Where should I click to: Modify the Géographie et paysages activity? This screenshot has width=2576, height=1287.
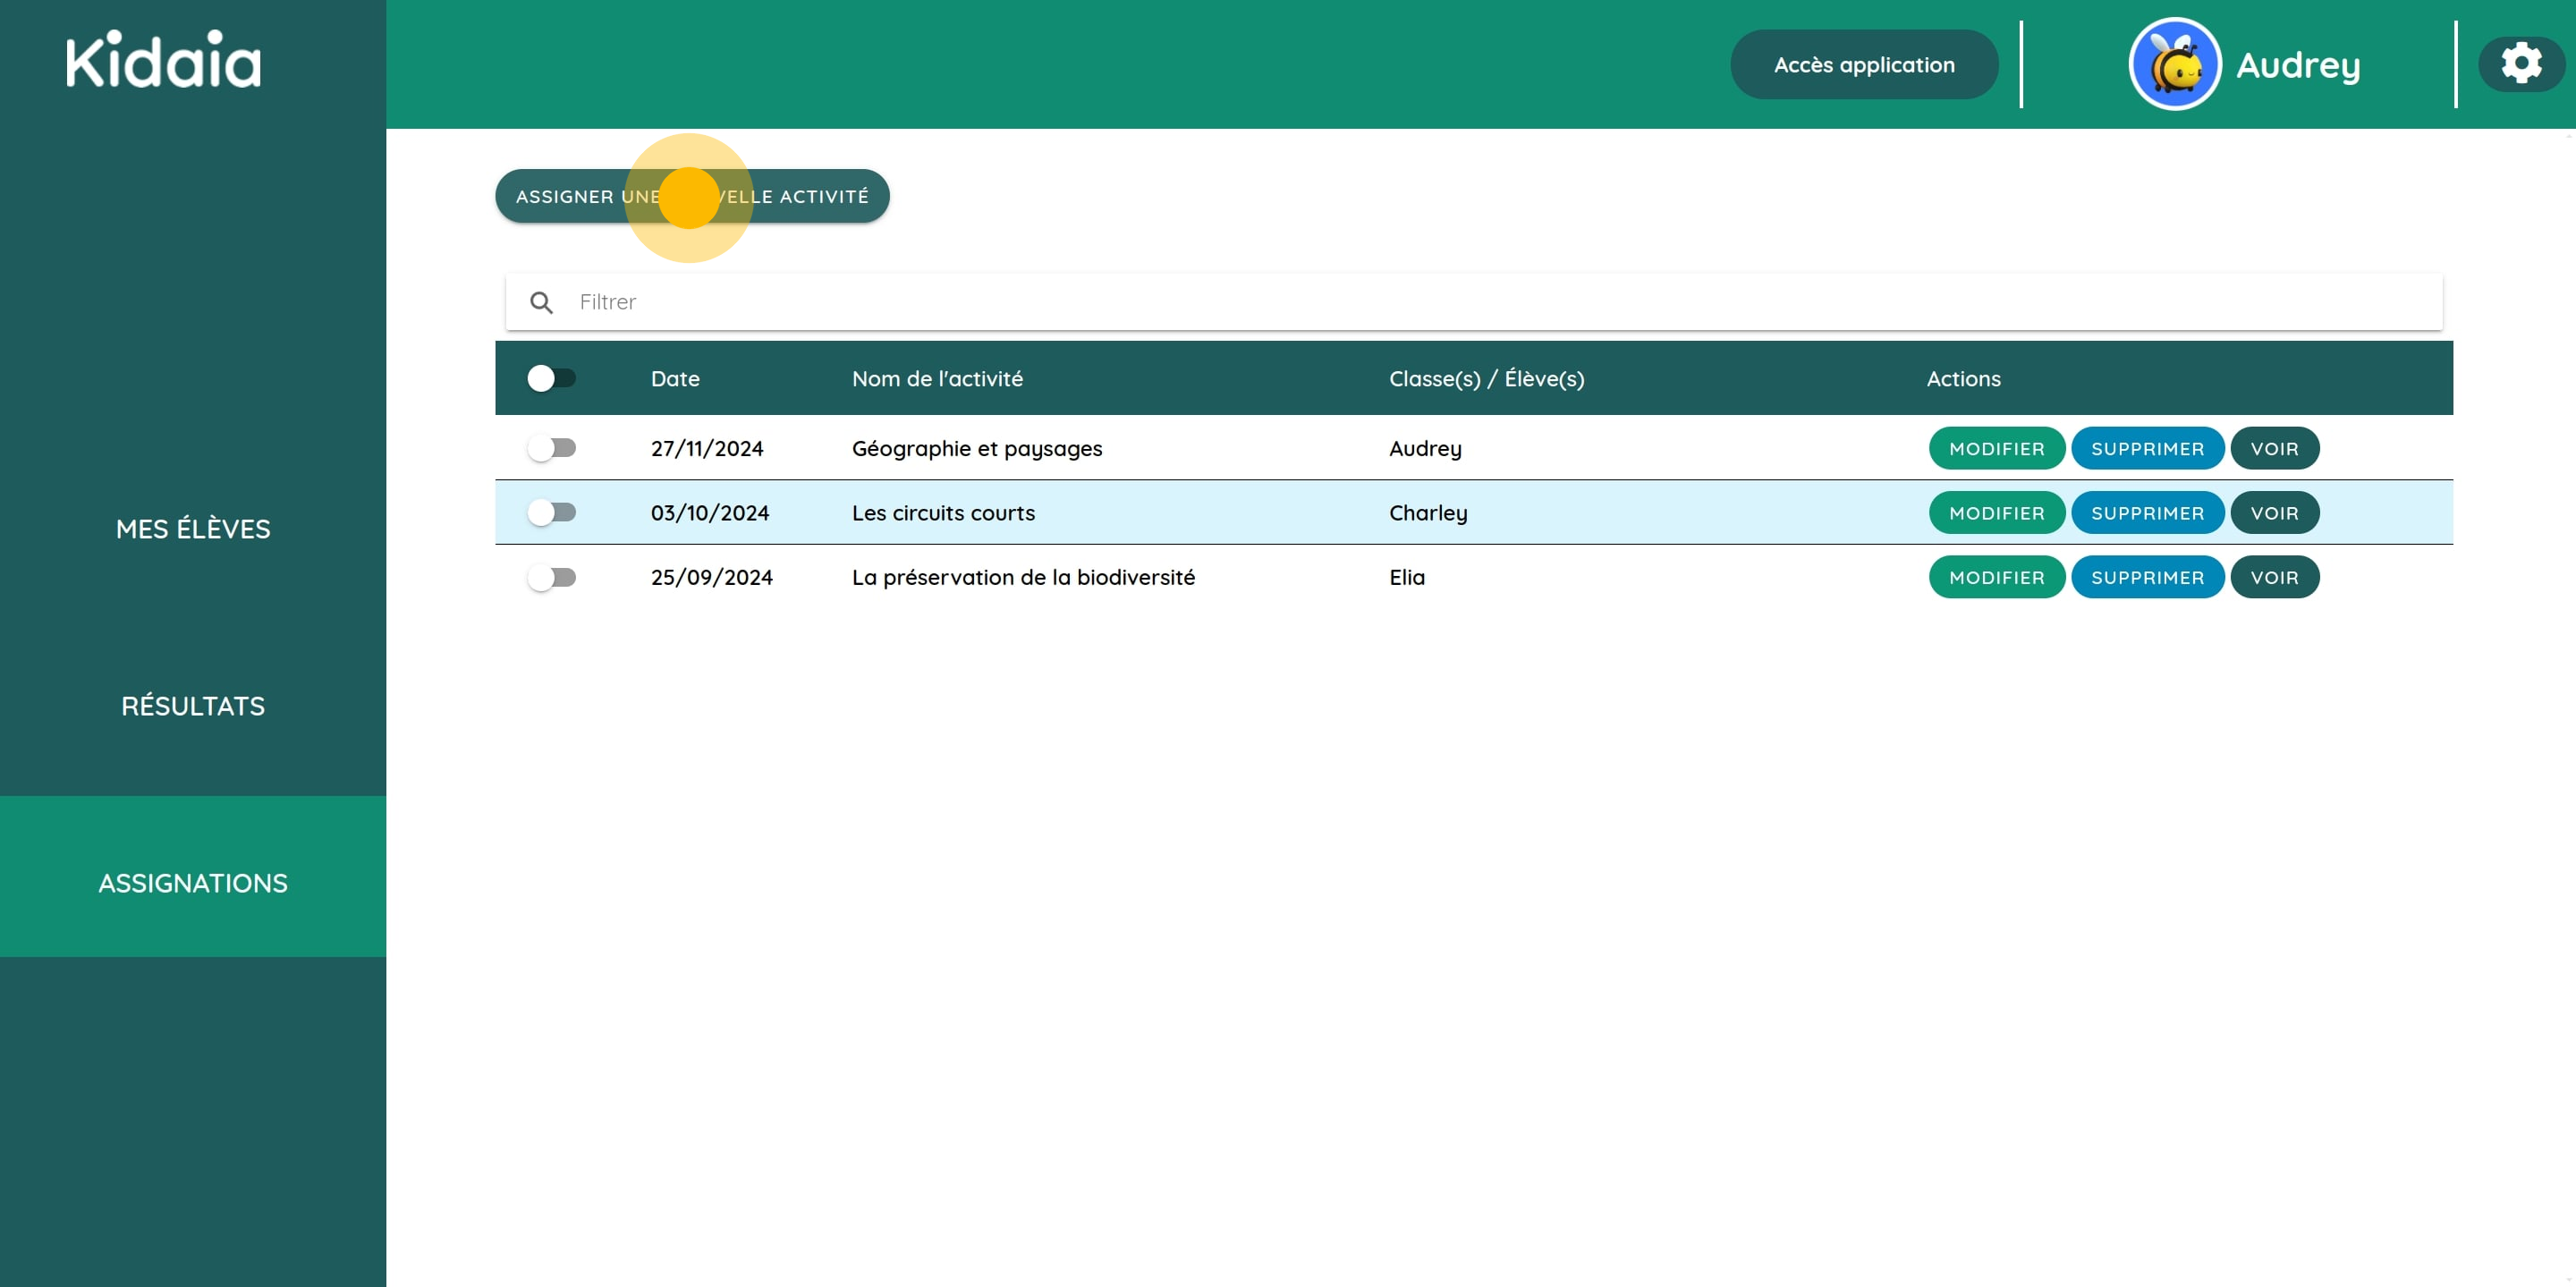pyautogui.click(x=1997, y=448)
